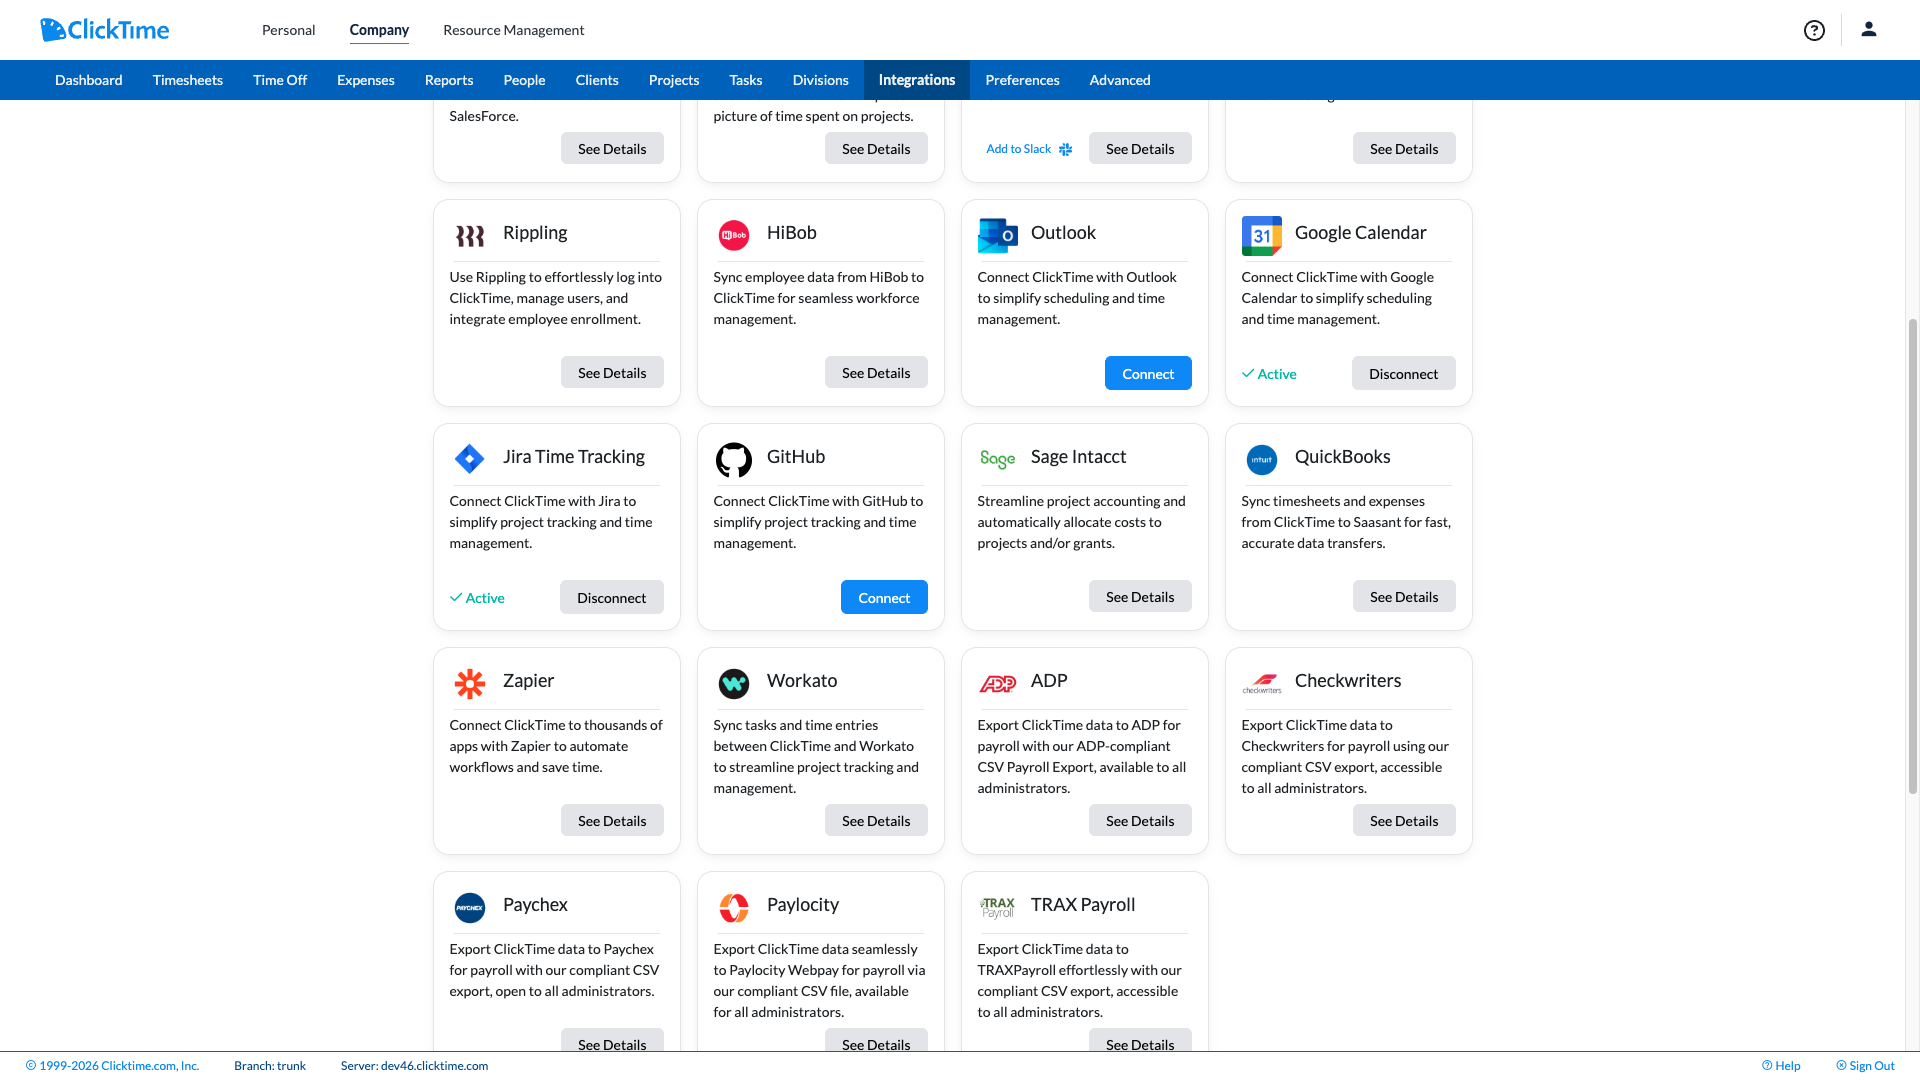1920x1080 pixels.
Task: Open the Advanced tab
Action: tap(1120, 80)
